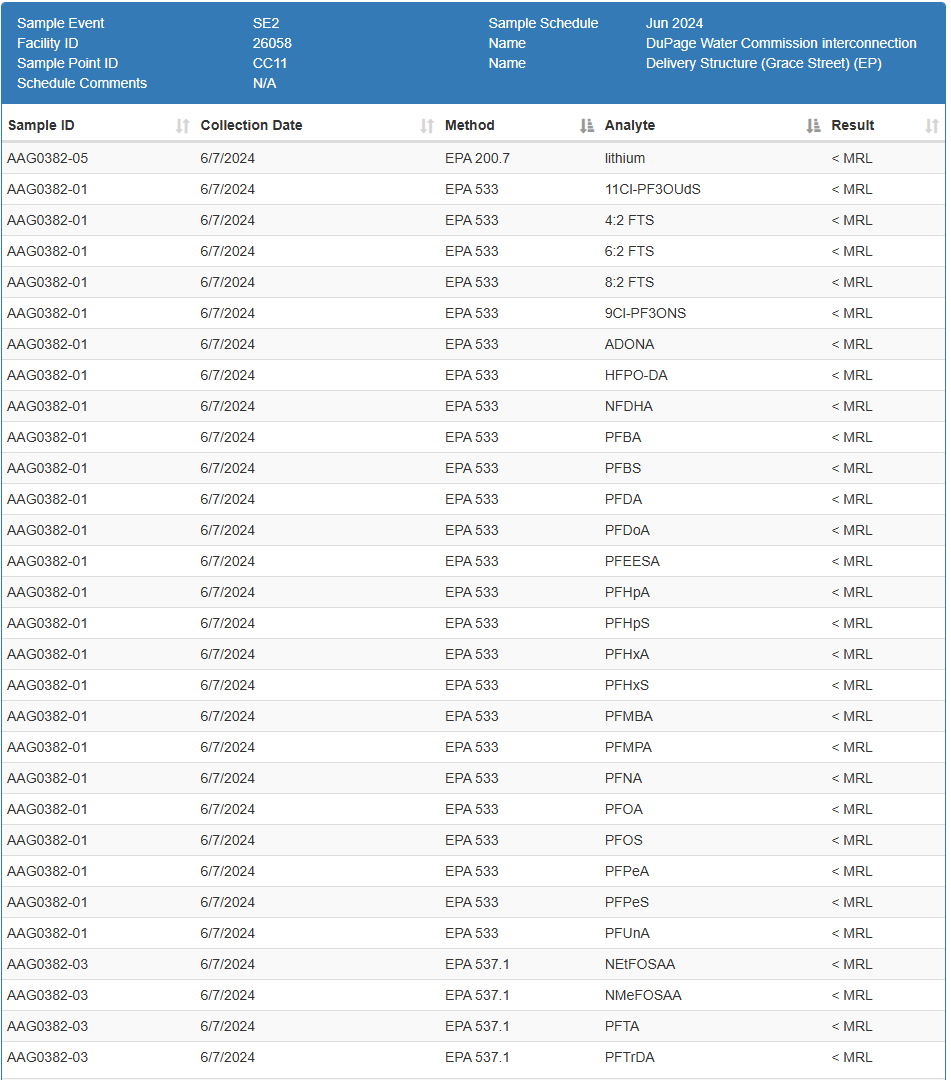Click the Result column header label
The width and height of the screenshot is (951, 1080).
[852, 126]
